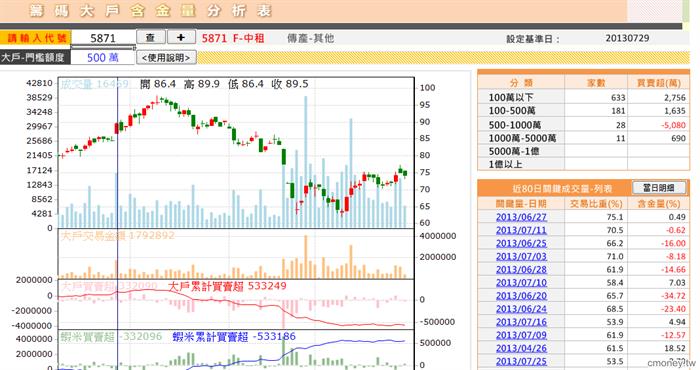Click the -5,080 net buy value
Viewport: 700px width, 370px height.
click(673, 125)
